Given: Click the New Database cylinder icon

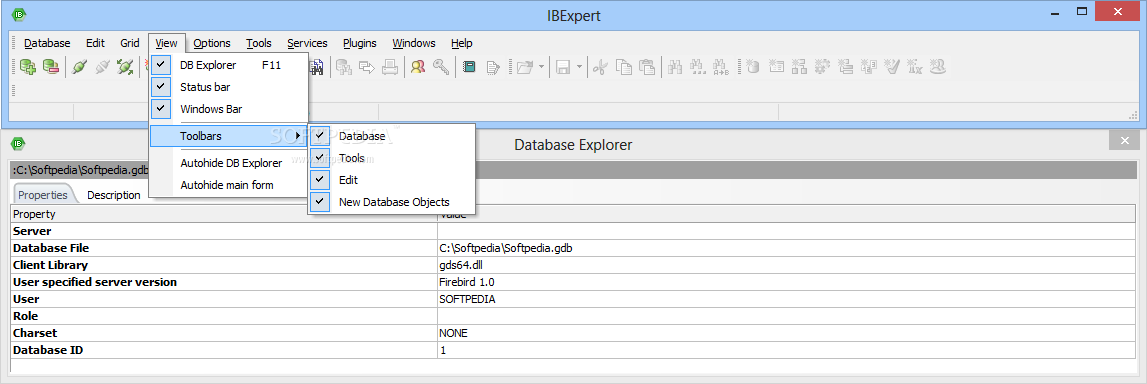Looking at the screenshot, I should click(x=753, y=67).
